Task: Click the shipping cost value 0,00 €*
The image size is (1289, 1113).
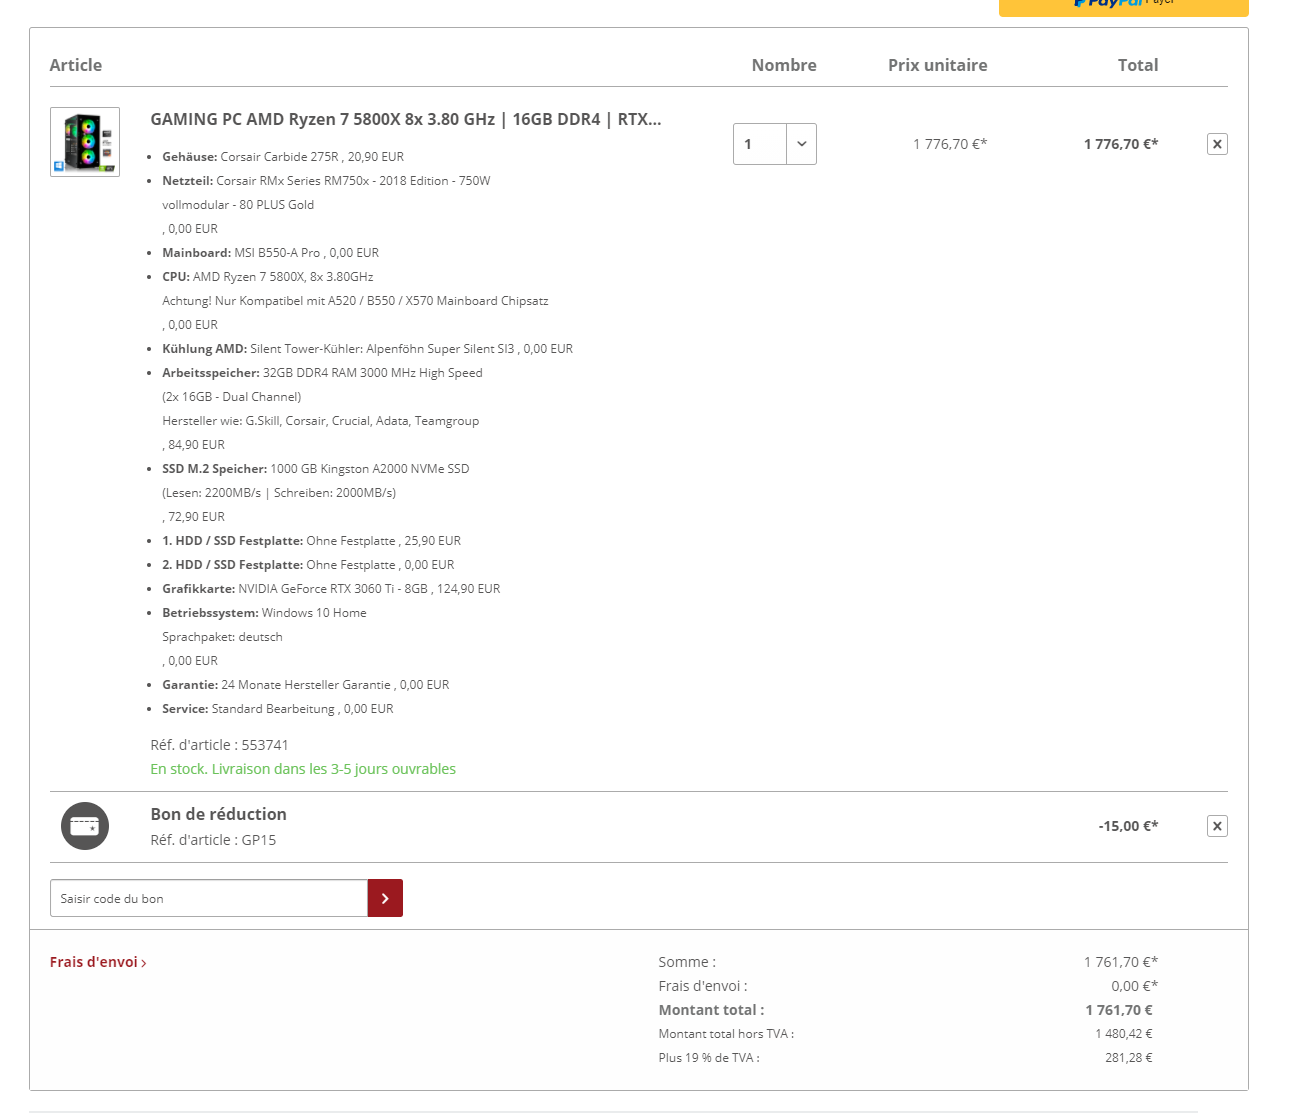Action: (1135, 986)
